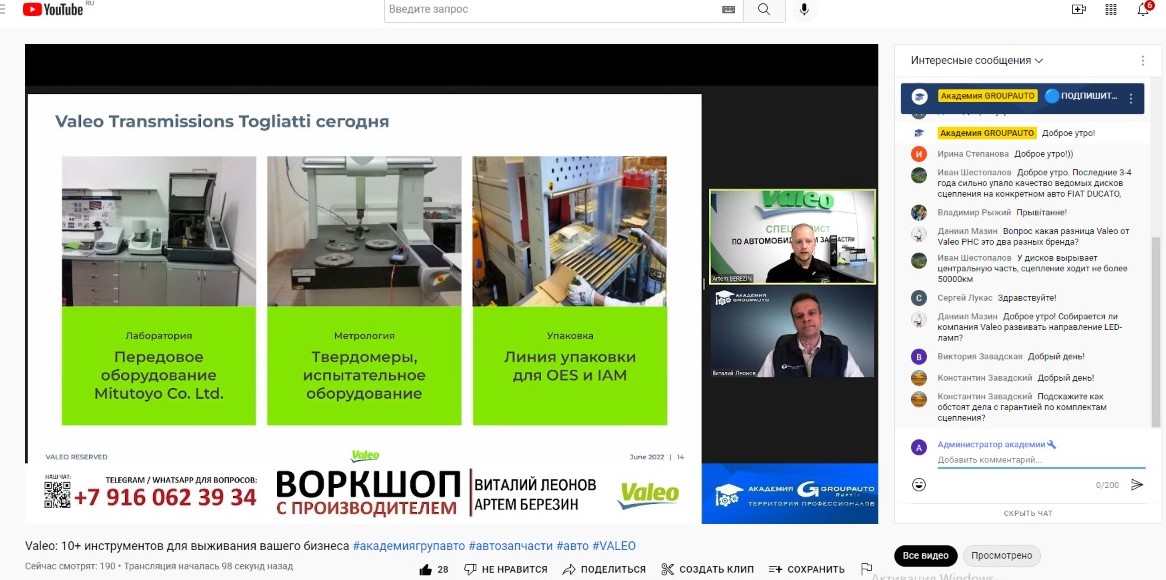Click the Виталий Леонов webcam thumbnail

[x=793, y=332]
